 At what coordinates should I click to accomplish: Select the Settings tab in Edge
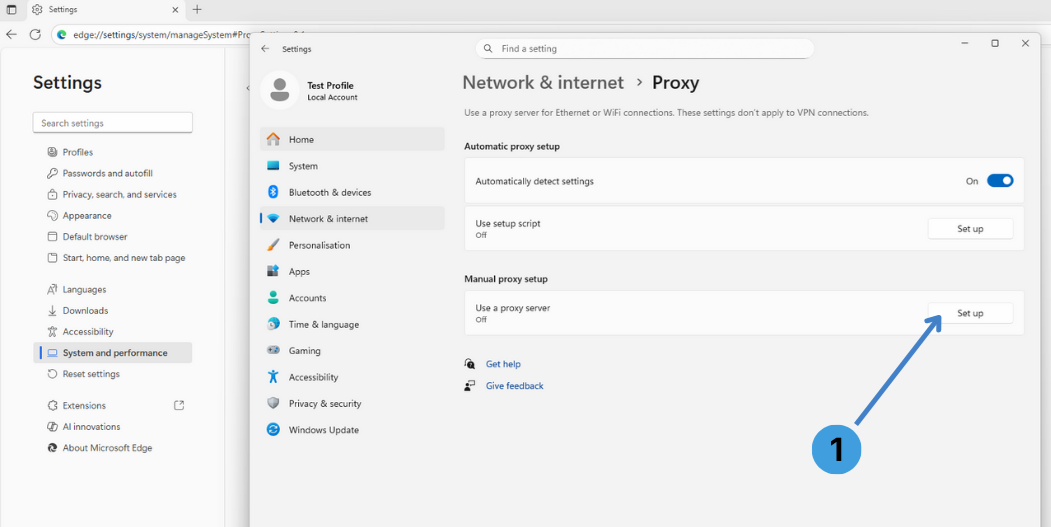(x=105, y=9)
